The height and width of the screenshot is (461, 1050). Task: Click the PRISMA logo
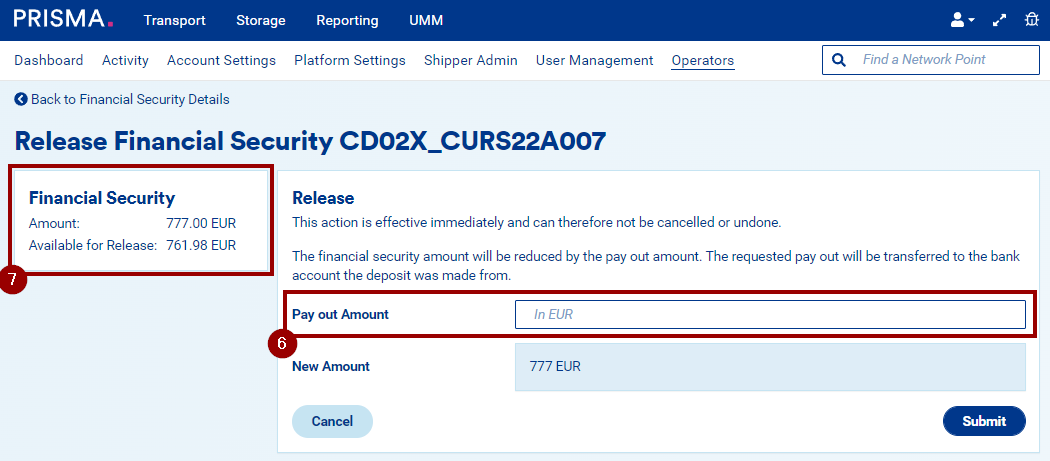coord(63,19)
